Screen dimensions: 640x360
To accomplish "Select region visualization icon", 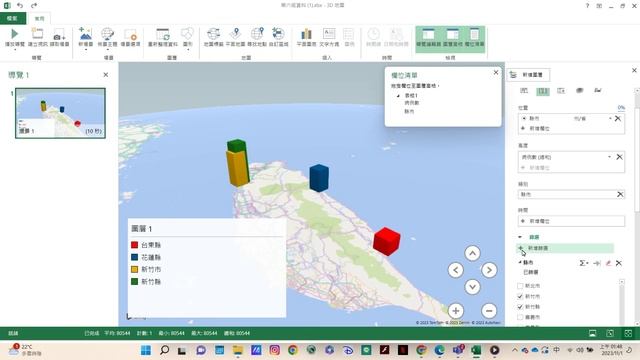I will [x=598, y=91].
